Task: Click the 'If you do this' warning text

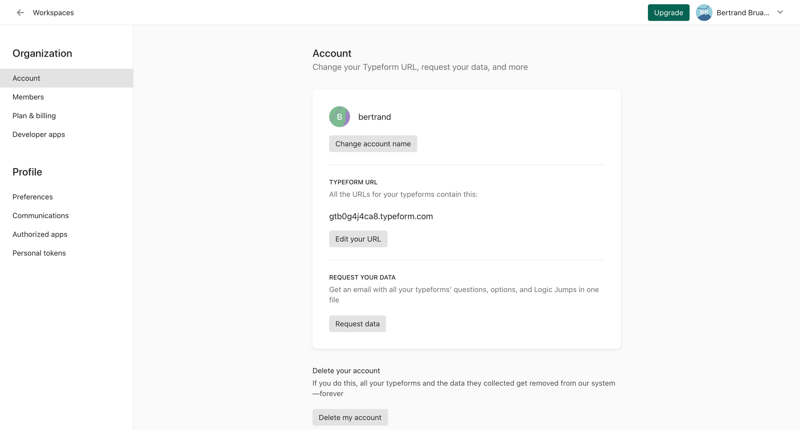Action: click(x=464, y=388)
